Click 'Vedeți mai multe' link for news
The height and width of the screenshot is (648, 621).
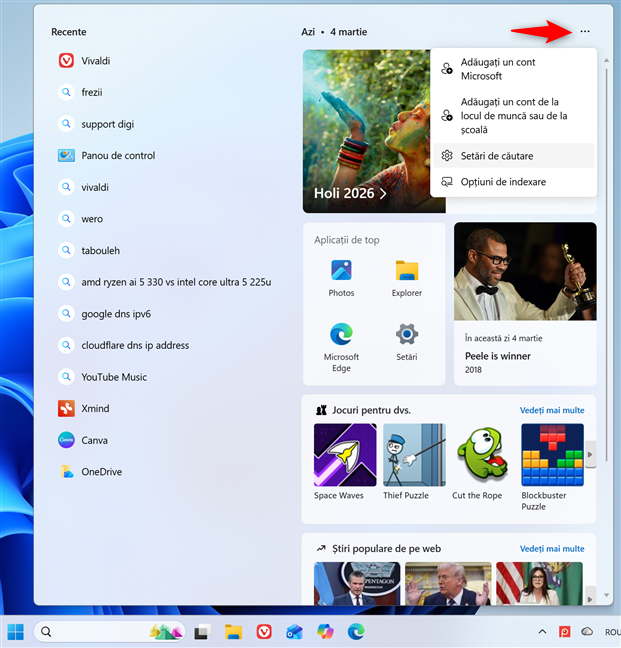tap(551, 549)
